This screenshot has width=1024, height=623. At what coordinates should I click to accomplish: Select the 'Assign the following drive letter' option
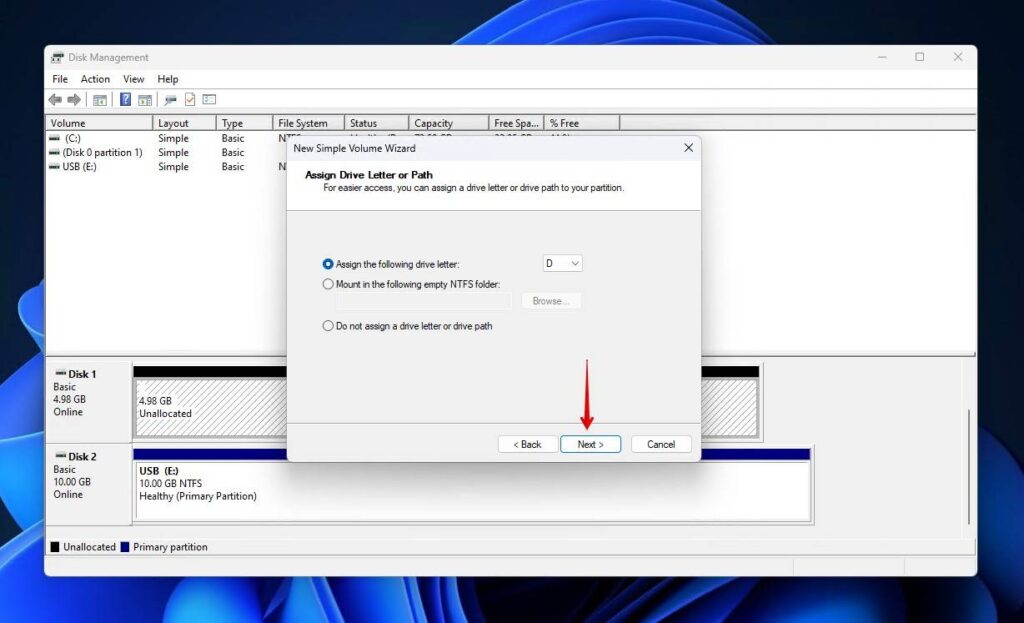click(x=328, y=263)
